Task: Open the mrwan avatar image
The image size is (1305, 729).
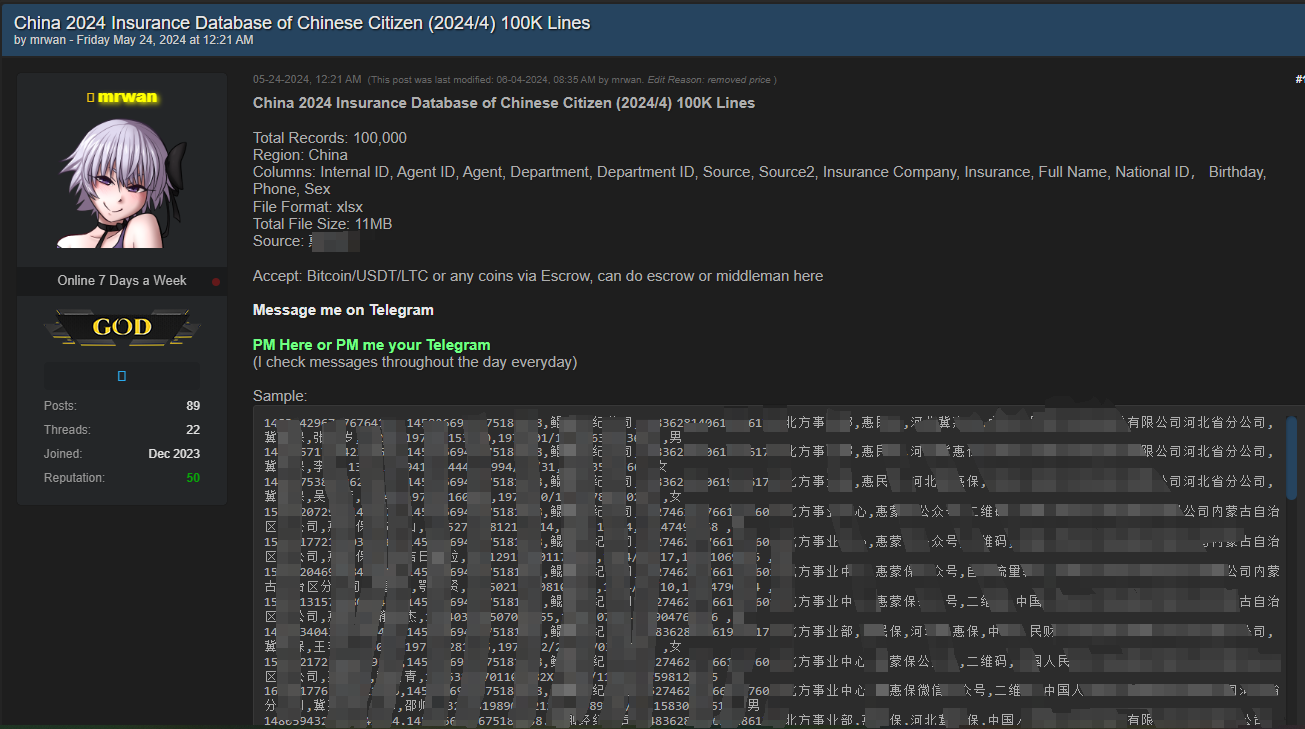Action: 122,183
